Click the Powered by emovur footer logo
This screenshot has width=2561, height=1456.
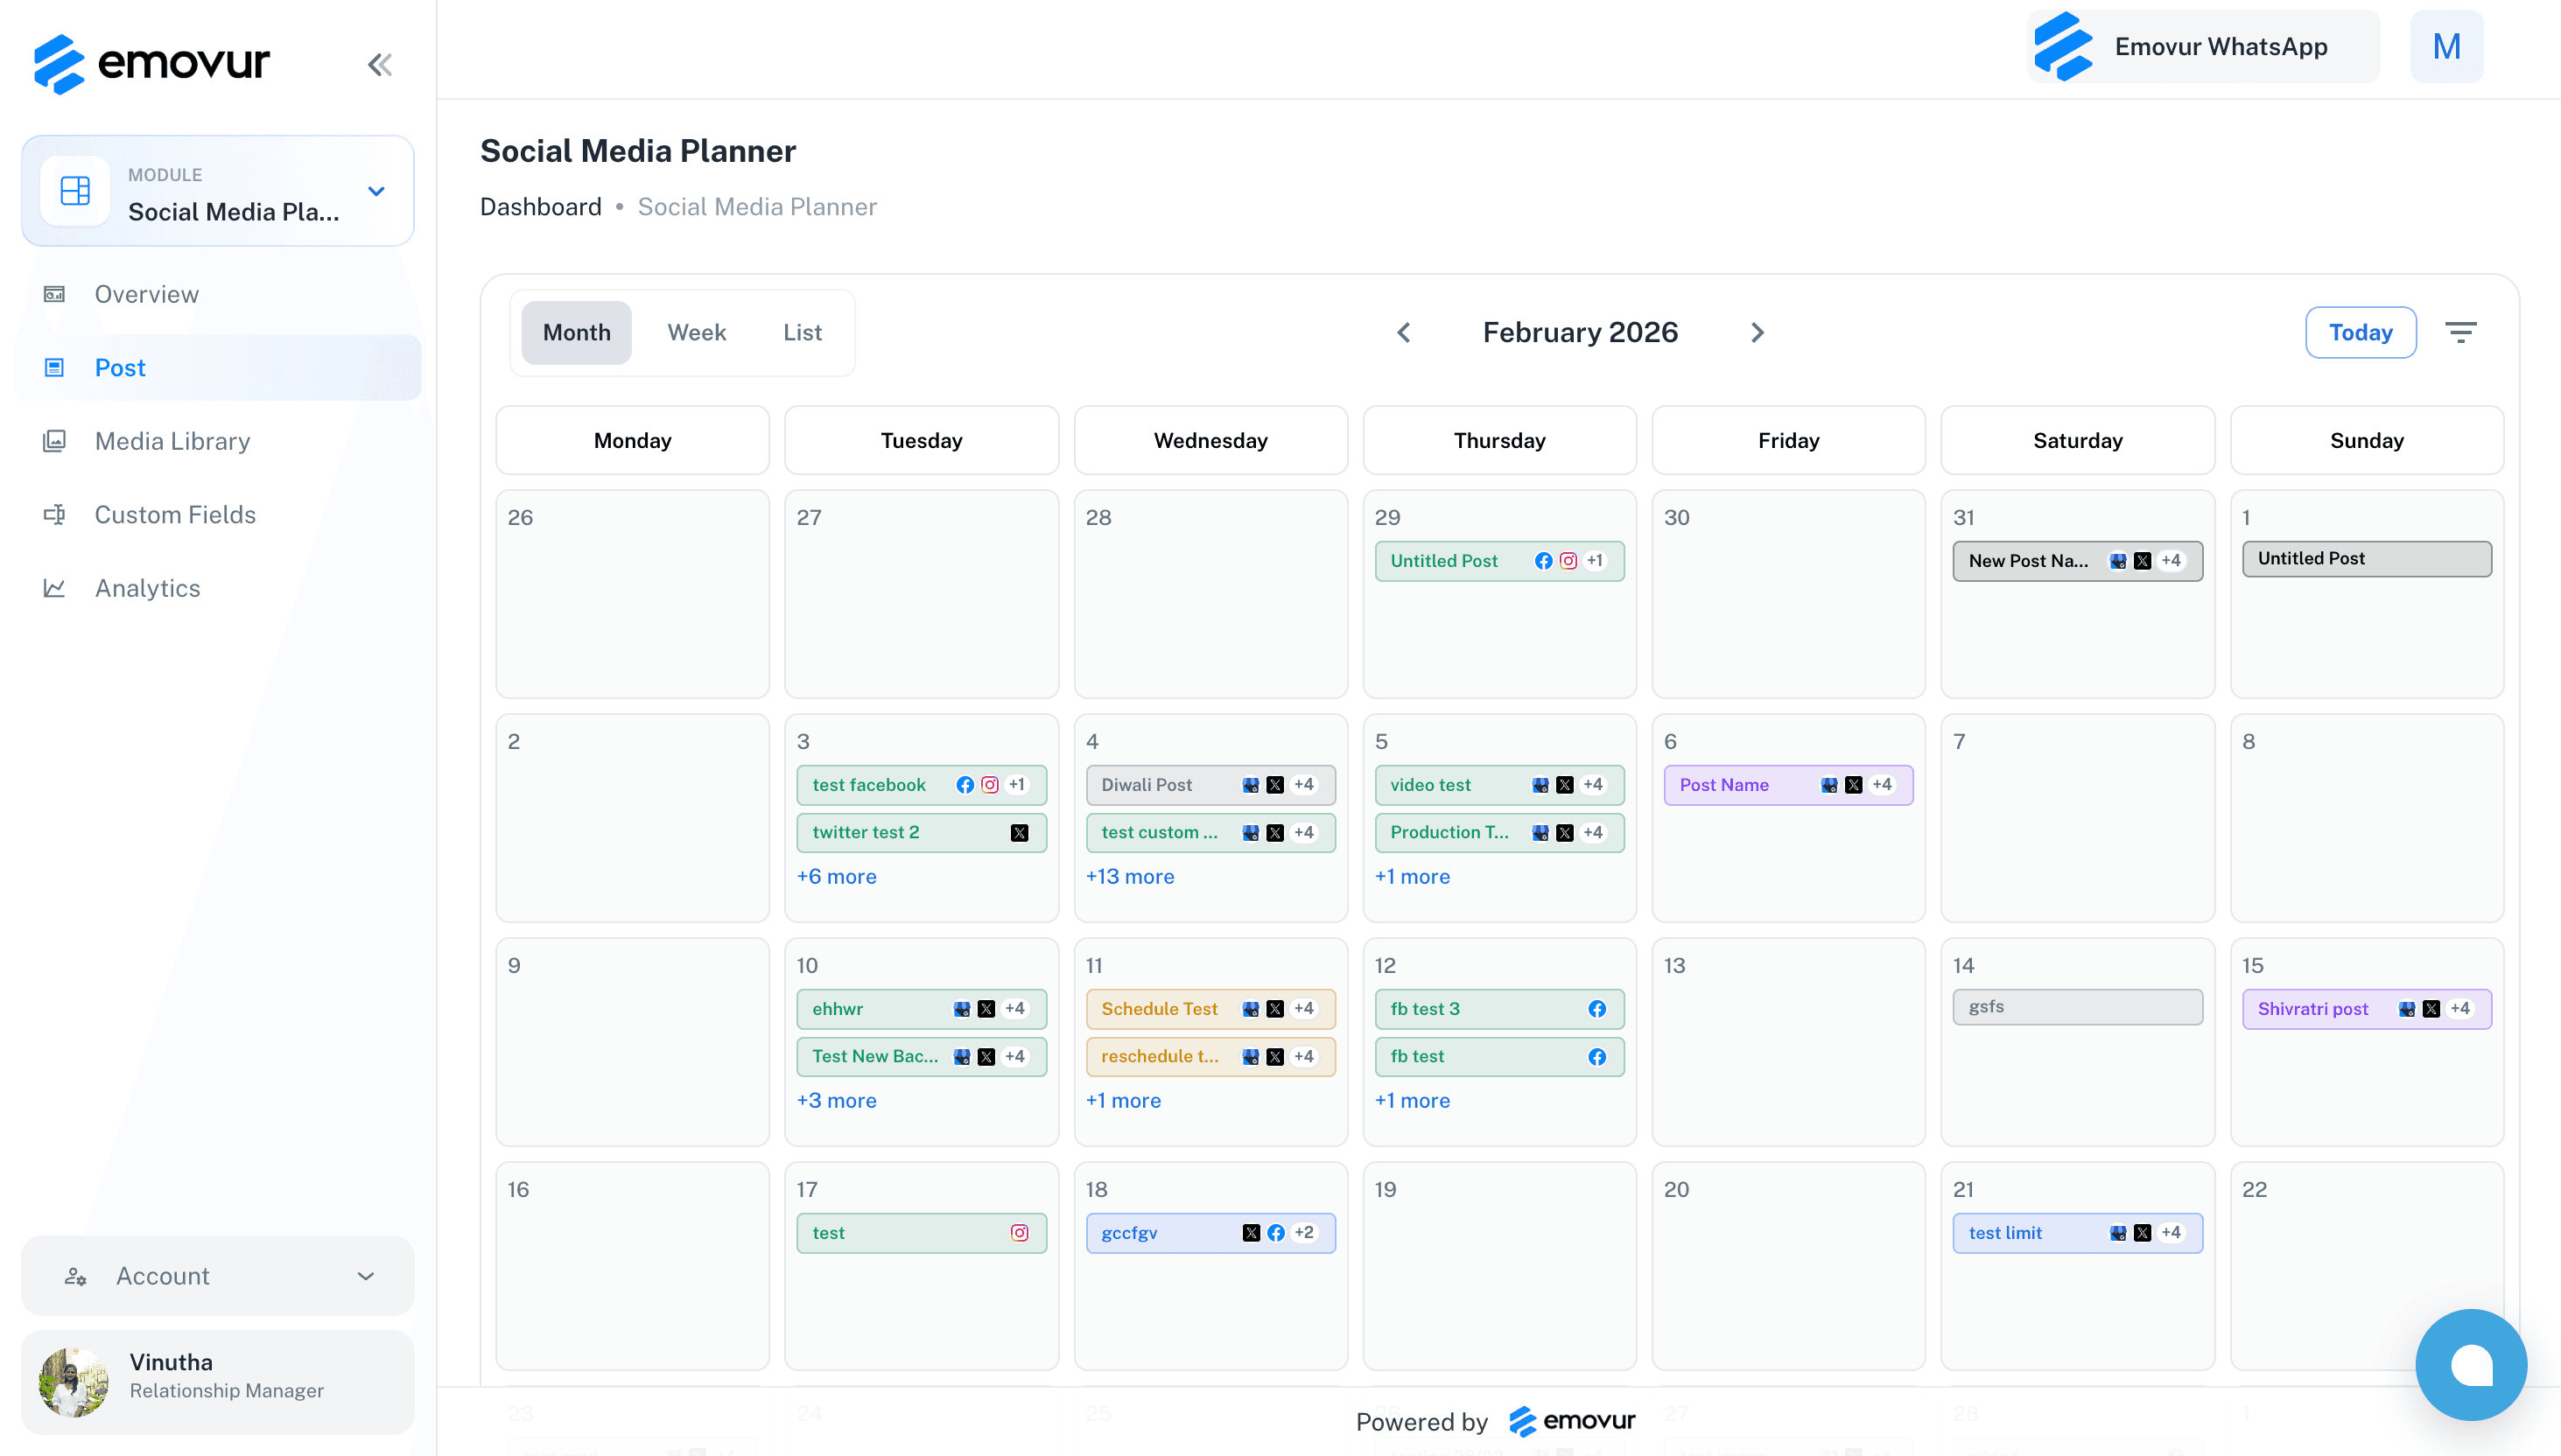tap(1572, 1421)
